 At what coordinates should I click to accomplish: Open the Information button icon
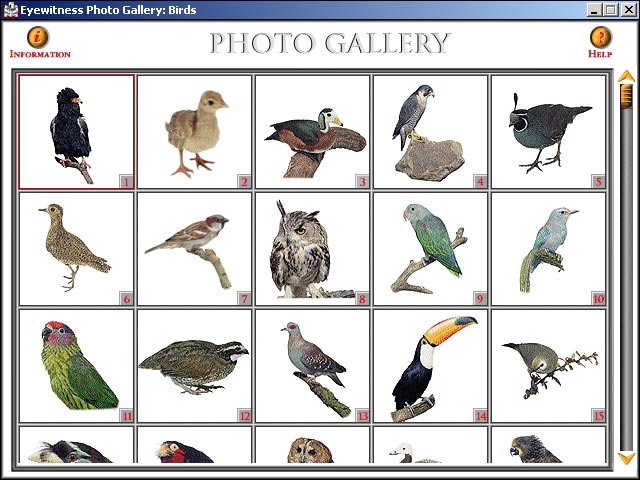click(38, 37)
